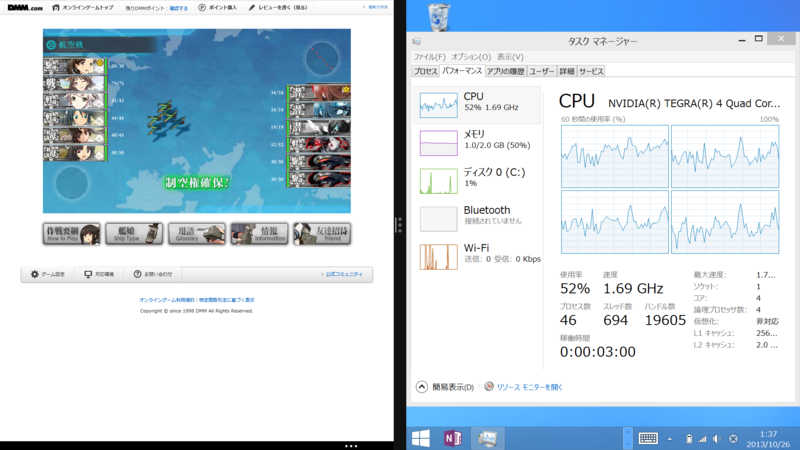Click the second CPU core graph
The image size is (800, 450).
point(725,157)
